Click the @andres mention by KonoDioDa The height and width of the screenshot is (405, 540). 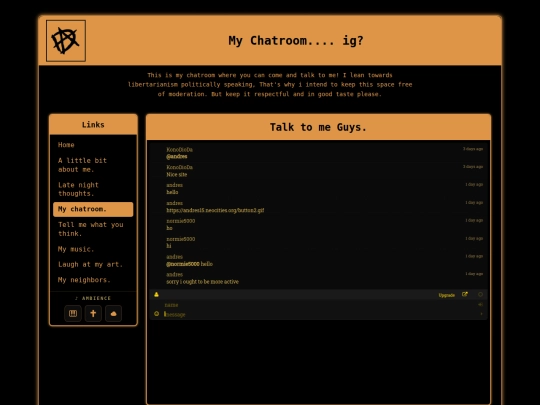[x=177, y=156]
